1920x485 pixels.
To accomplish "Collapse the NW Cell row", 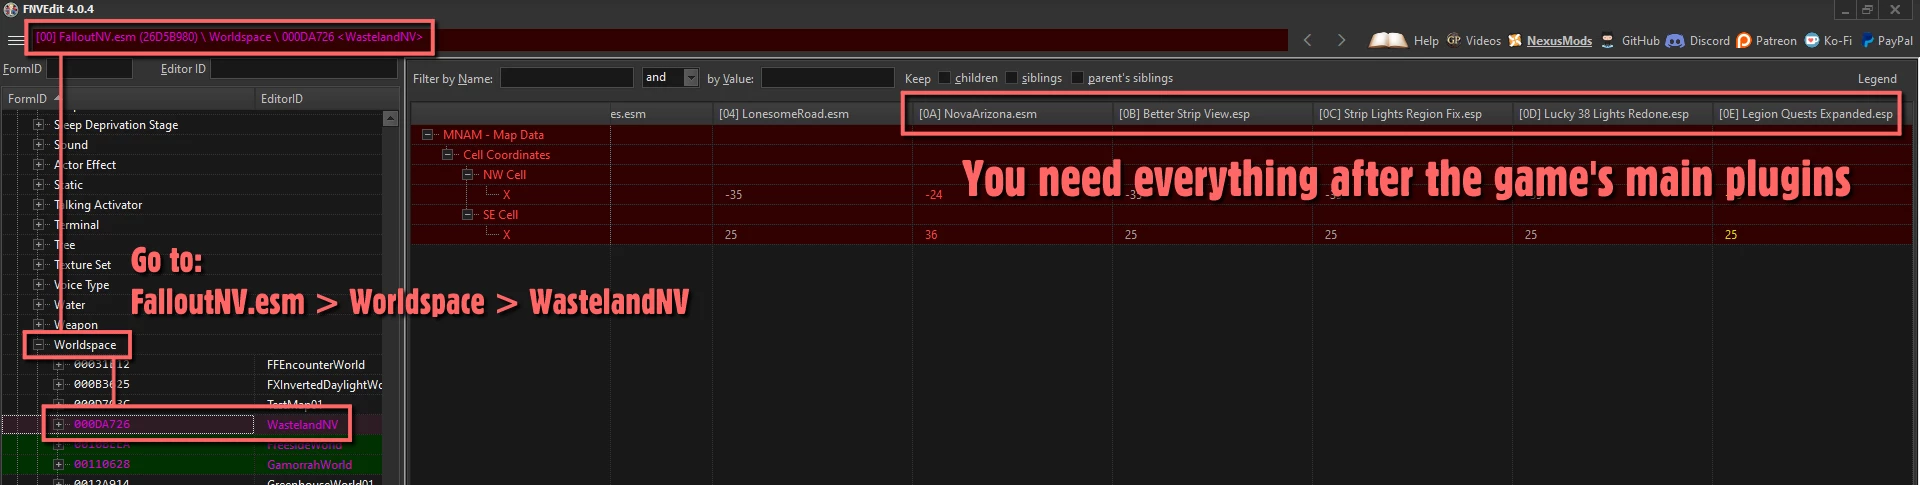I will (467, 175).
